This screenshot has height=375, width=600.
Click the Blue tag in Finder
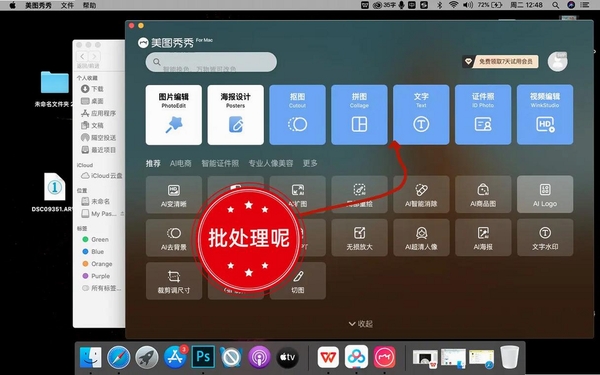(93, 252)
